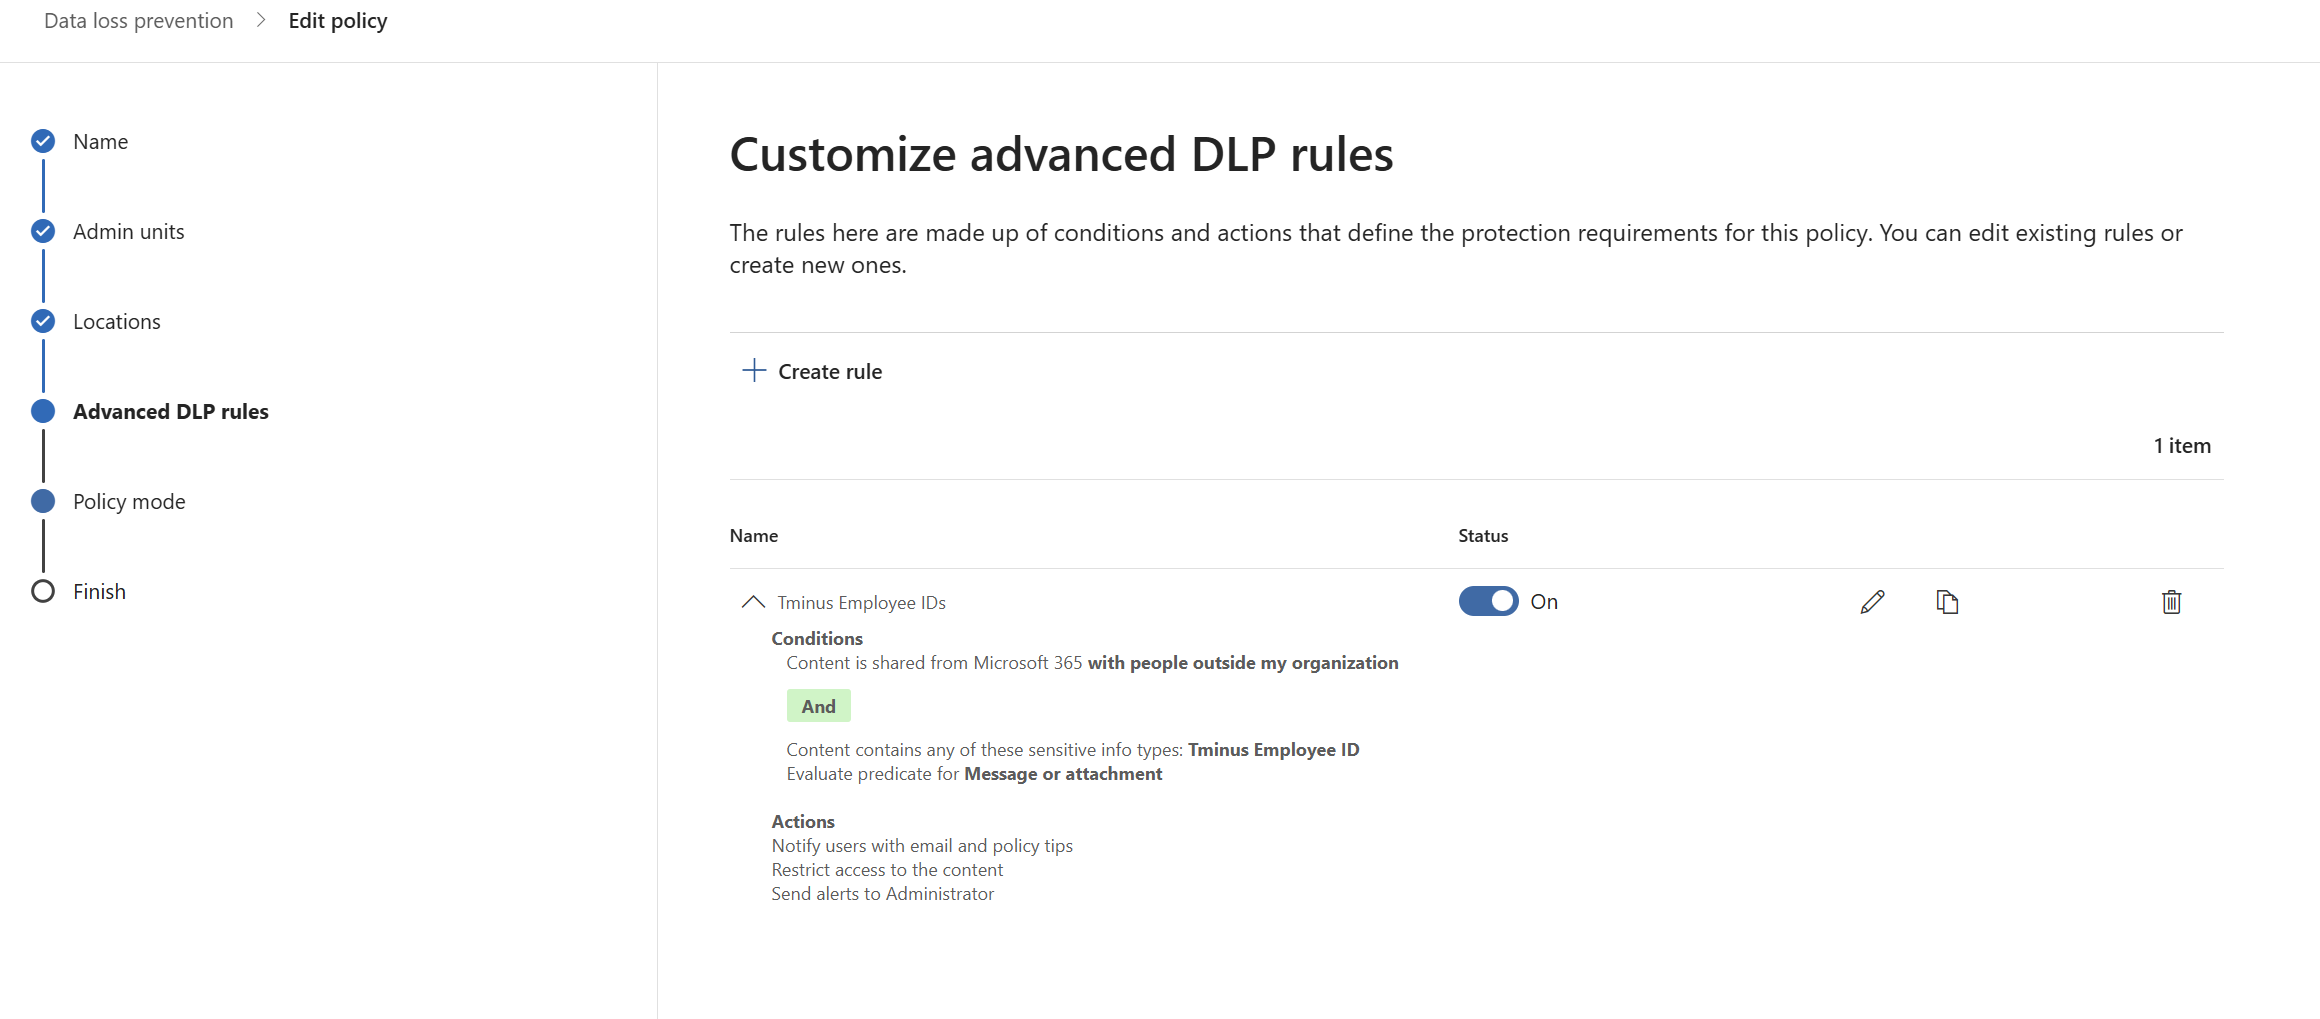Navigate to Data loss prevention breadcrumb

click(138, 21)
